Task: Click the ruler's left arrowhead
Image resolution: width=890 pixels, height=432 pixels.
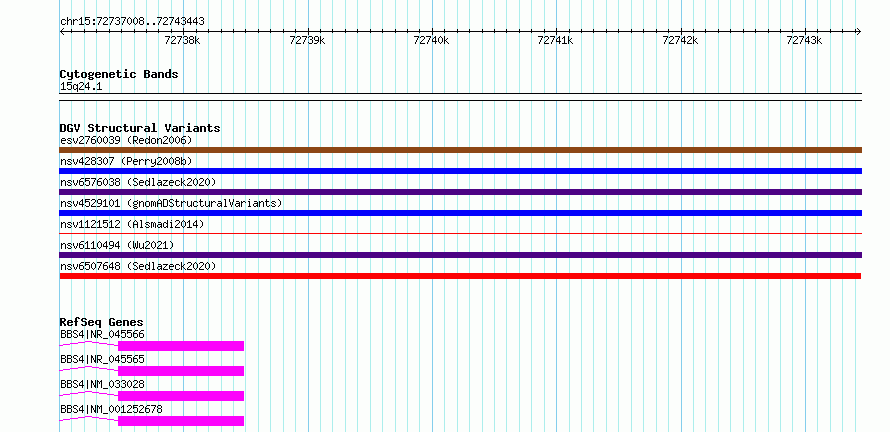Action: point(63,31)
